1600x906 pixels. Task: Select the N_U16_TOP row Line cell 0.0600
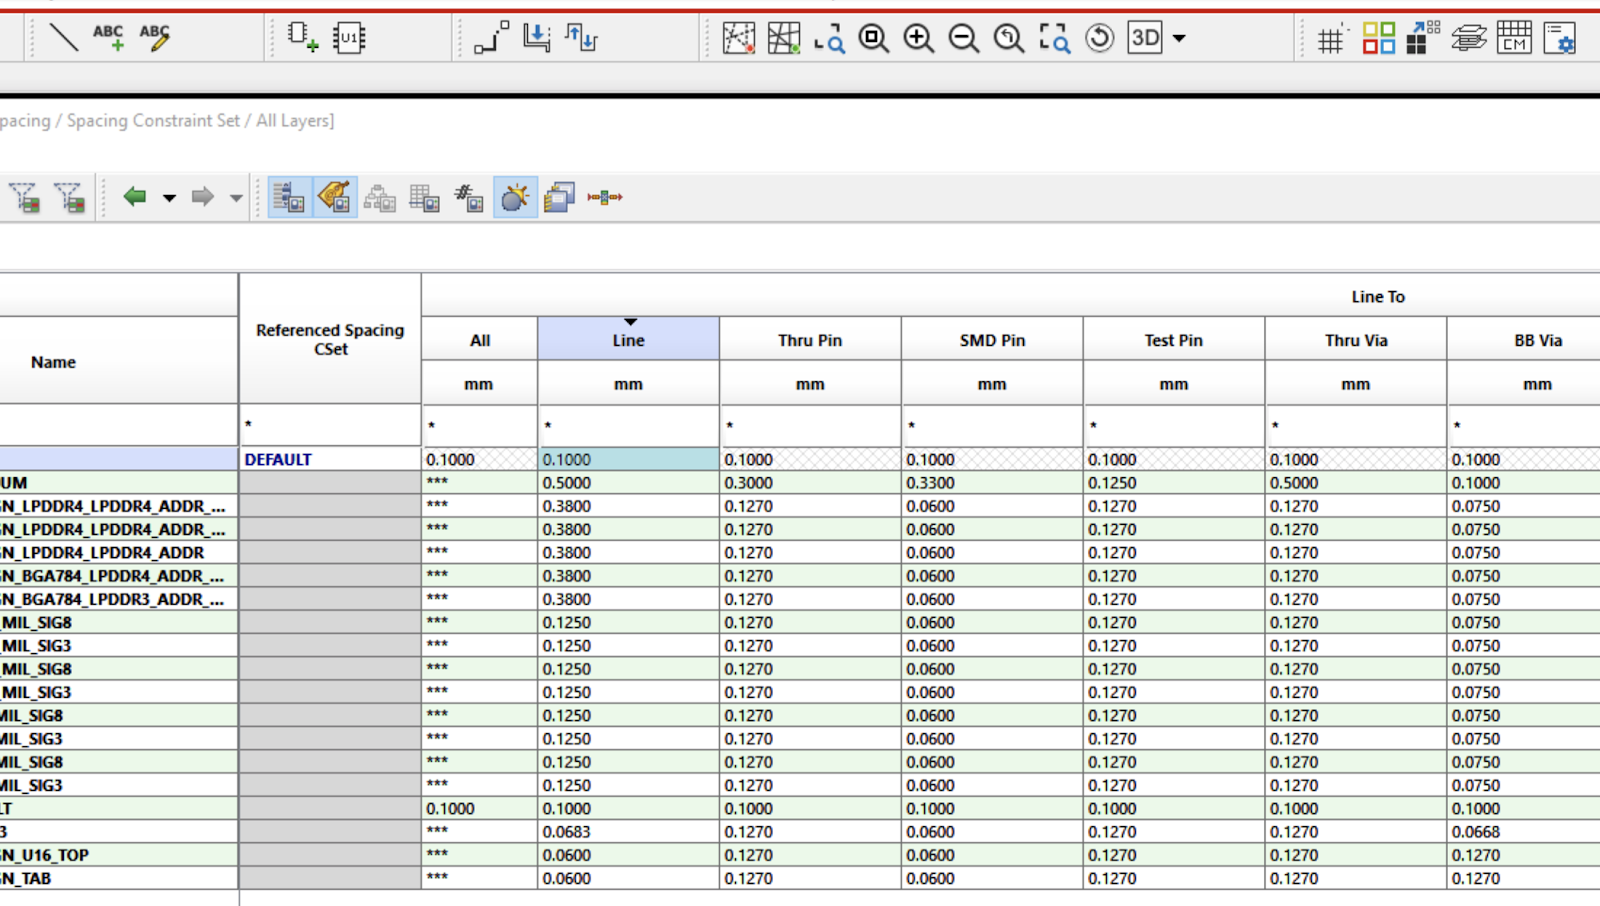[627, 855]
